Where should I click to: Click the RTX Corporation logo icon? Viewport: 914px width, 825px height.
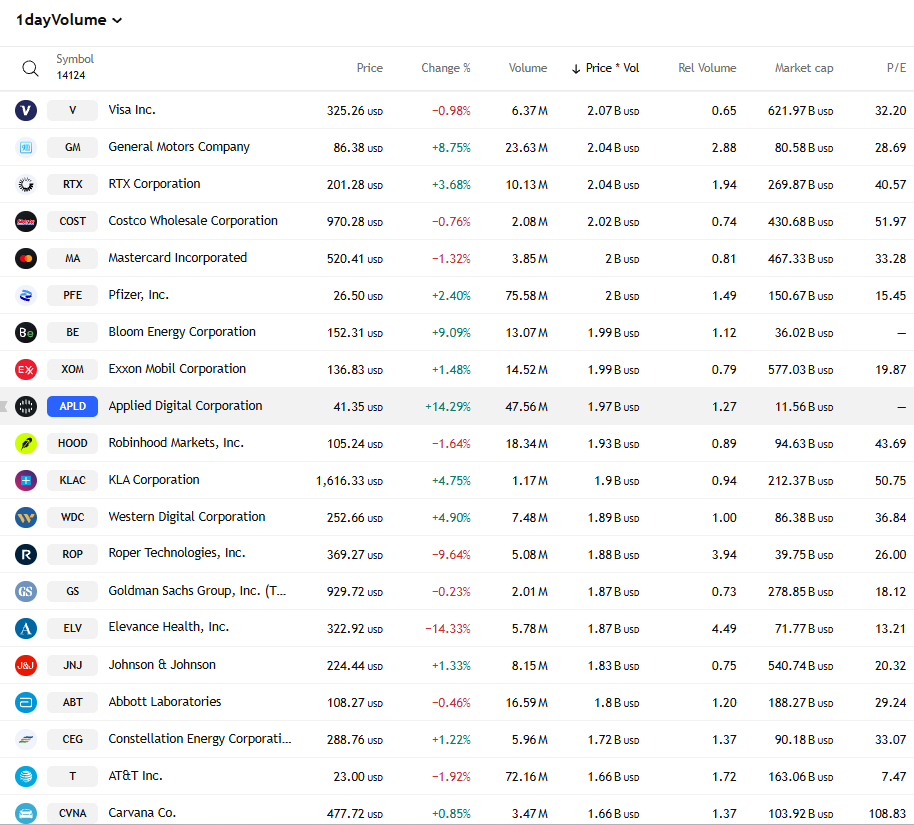(26, 184)
